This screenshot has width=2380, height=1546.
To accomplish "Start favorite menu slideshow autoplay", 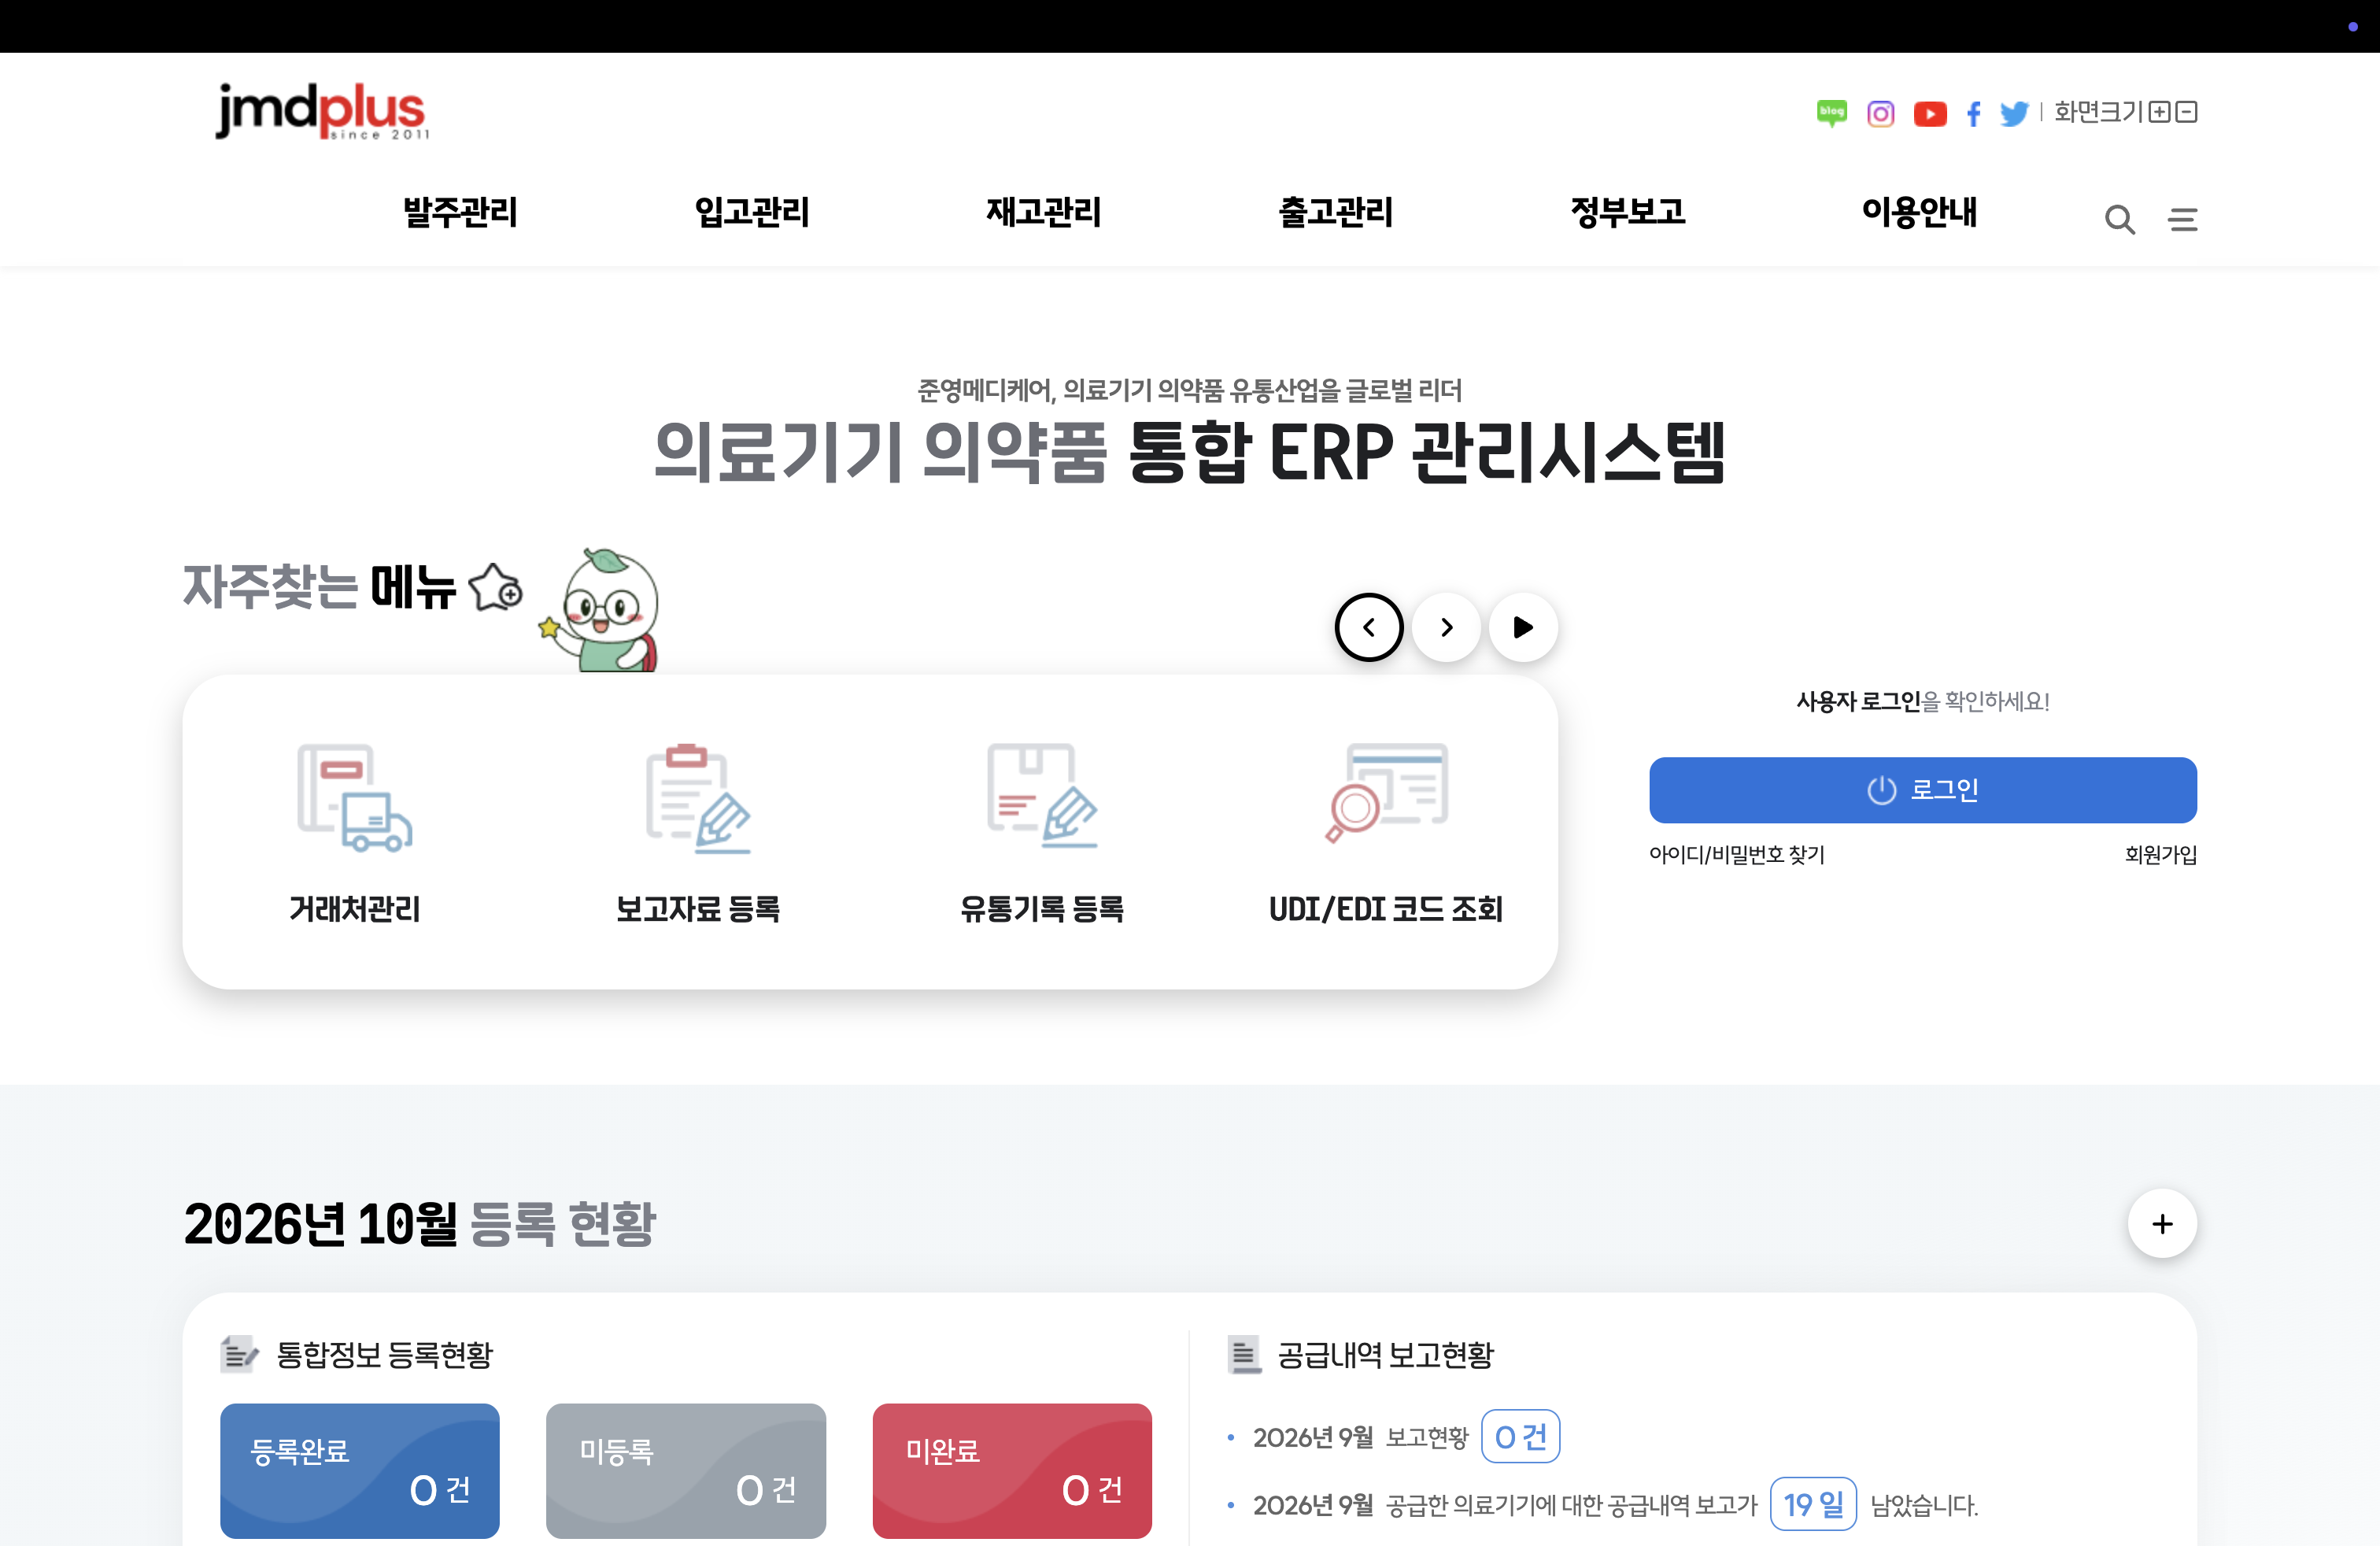I will pyautogui.click(x=1523, y=627).
